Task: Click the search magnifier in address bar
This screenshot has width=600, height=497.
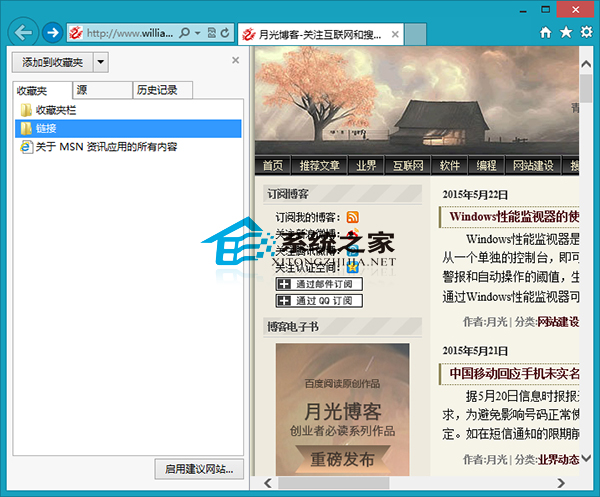Action: pos(185,33)
